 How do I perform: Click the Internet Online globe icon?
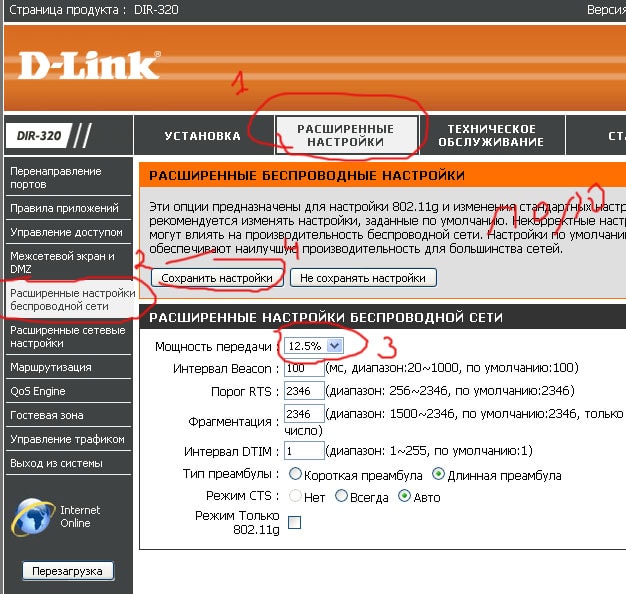point(33,517)
